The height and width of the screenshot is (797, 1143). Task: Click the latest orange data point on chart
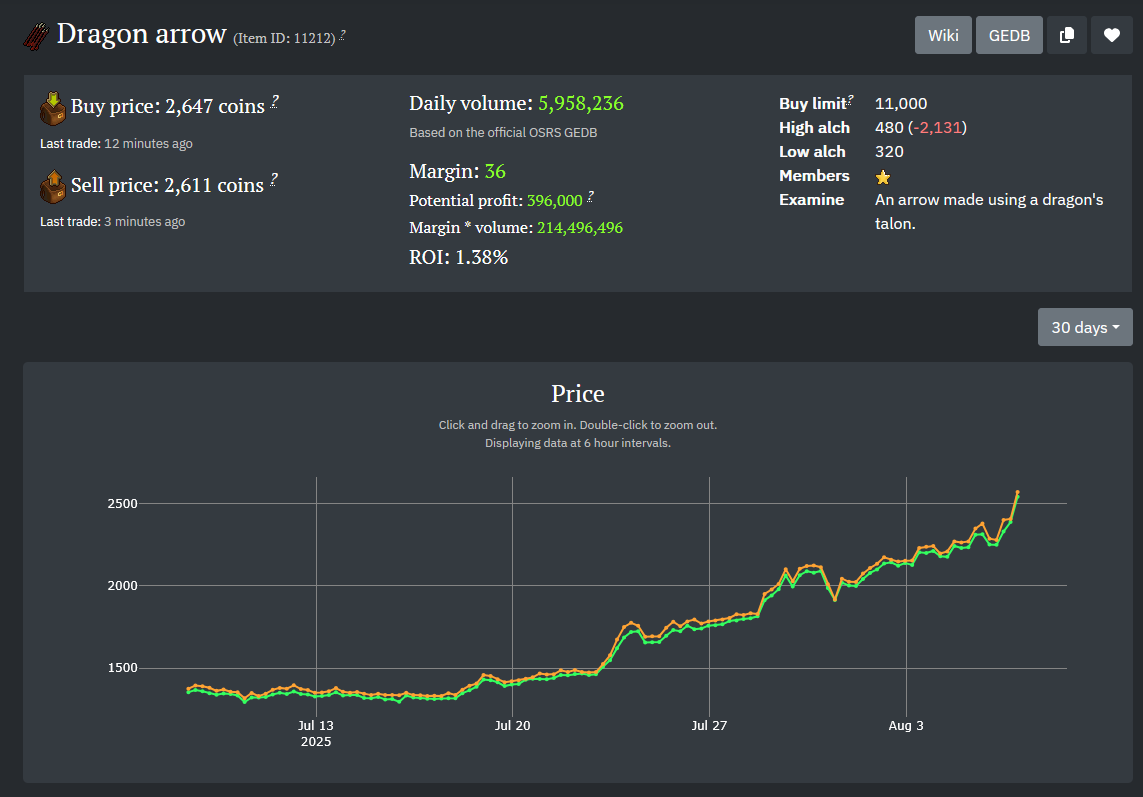(x=1018, y=492)
